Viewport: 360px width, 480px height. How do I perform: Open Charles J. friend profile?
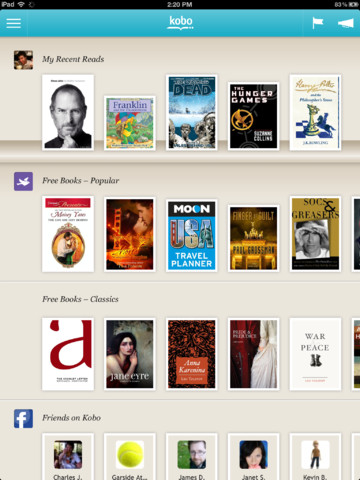click(x=68, y=457)
